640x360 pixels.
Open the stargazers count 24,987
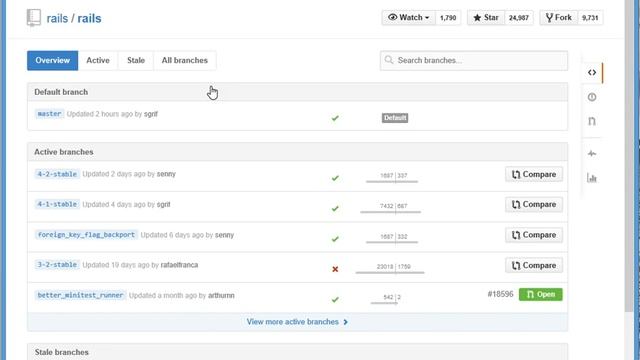(519, 18)
